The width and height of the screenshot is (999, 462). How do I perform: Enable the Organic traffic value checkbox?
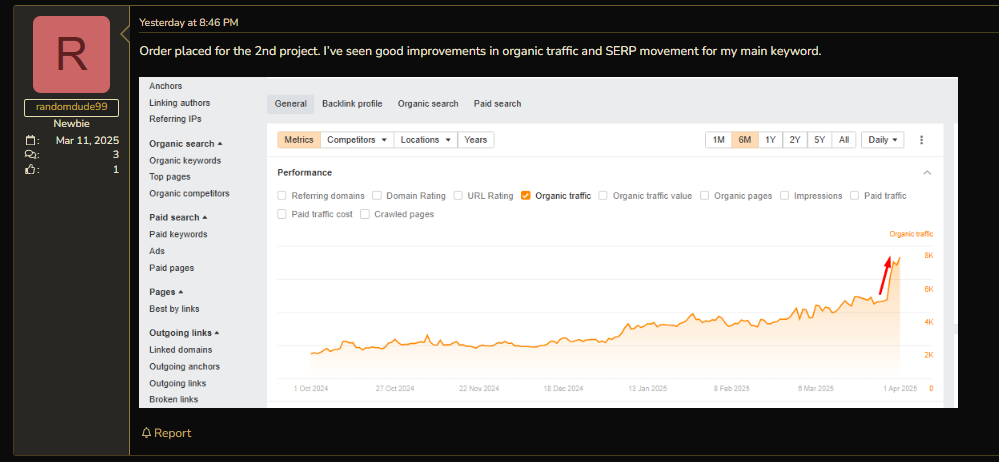click(603, 196)
